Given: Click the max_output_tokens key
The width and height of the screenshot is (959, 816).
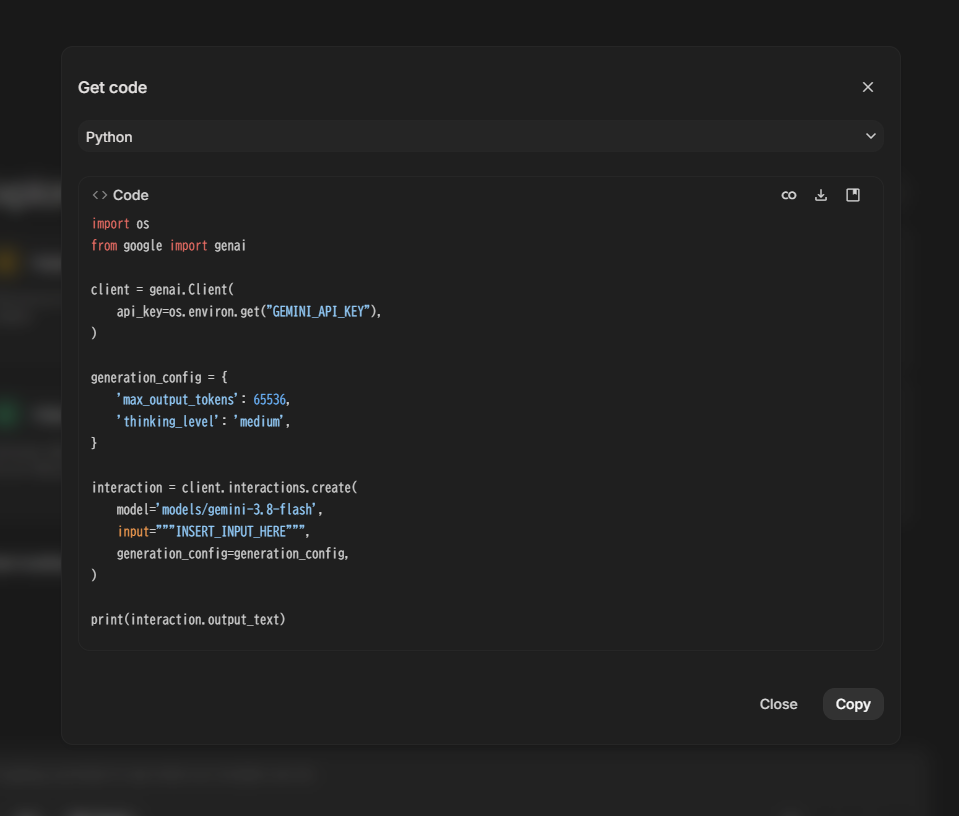Looking at the screenshot, I should 177,400.
